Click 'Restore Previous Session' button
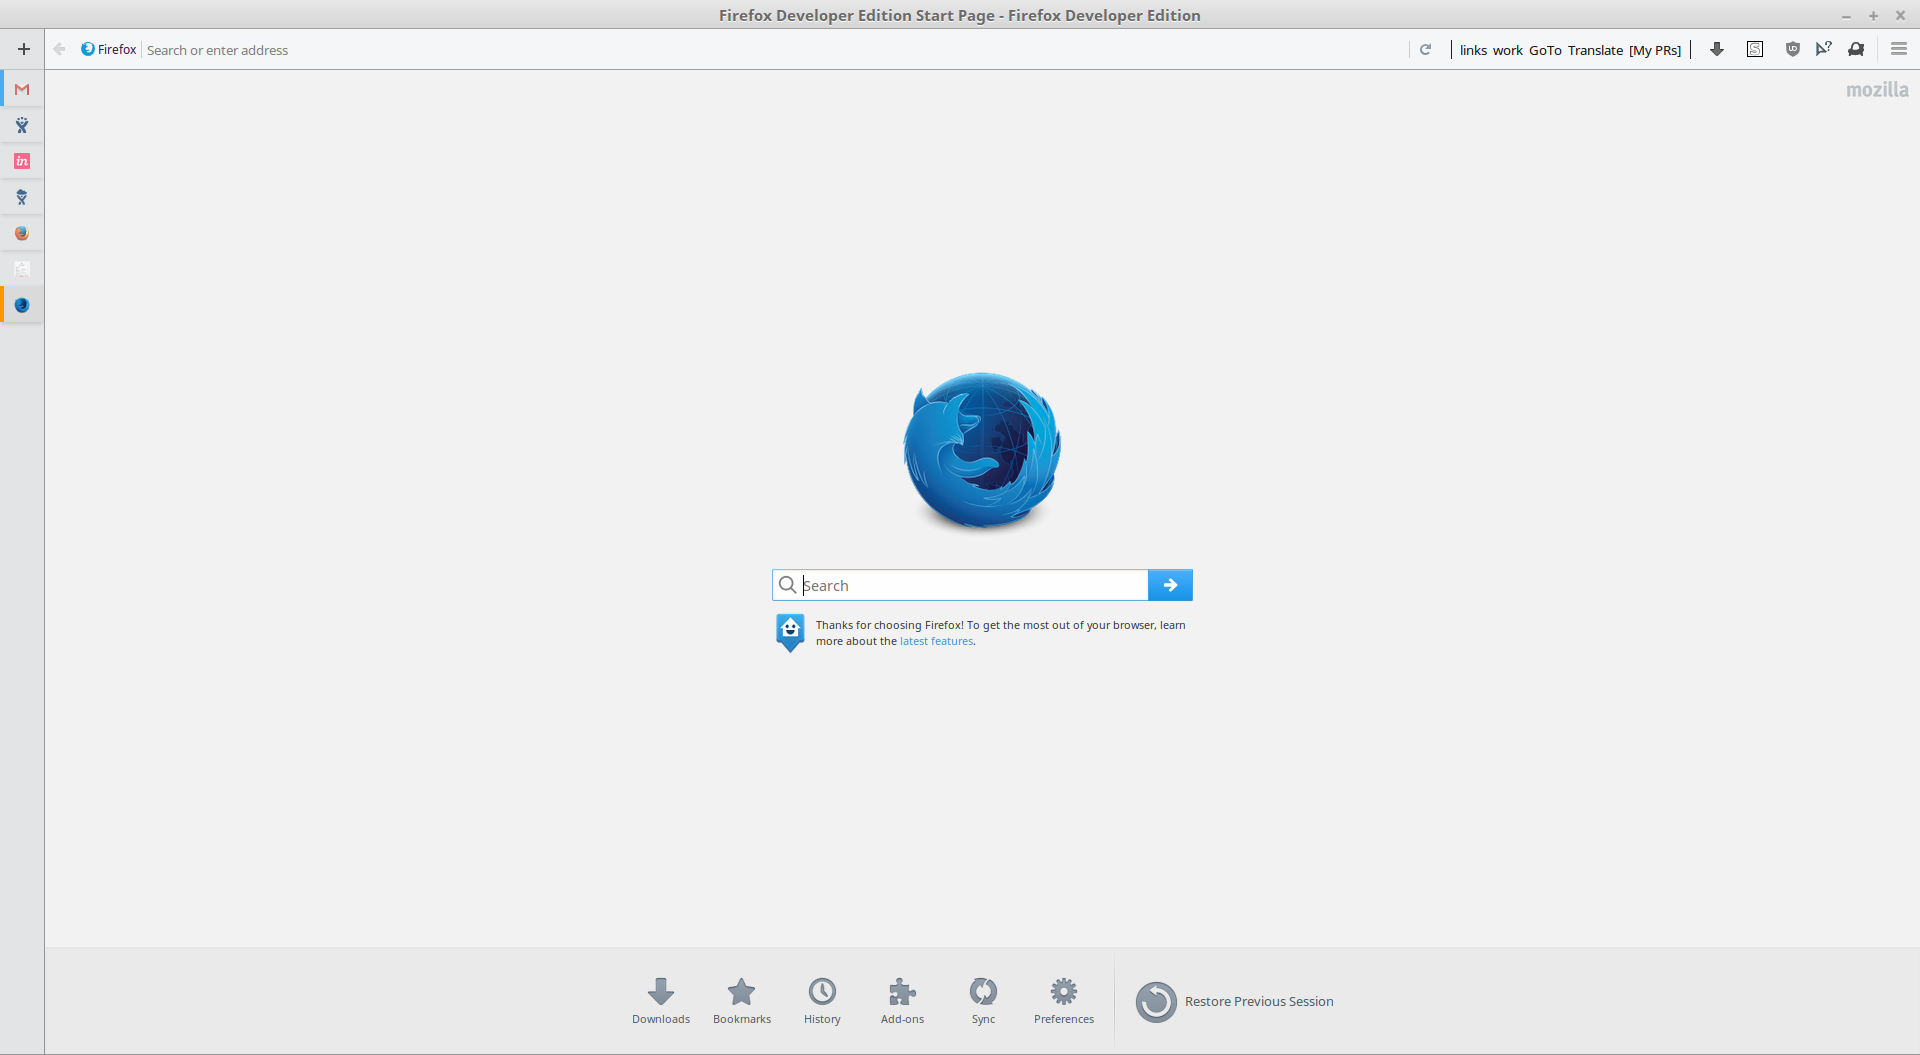This screenshot has width=1920, height=1055. (1235, 1001)
